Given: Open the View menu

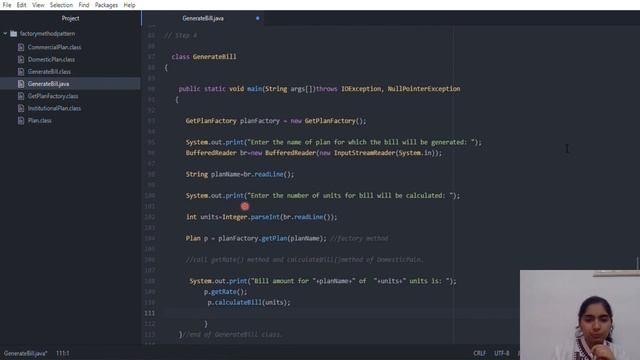Looking at the screenshot, I should pyautogui.click(x=38, y=5).
